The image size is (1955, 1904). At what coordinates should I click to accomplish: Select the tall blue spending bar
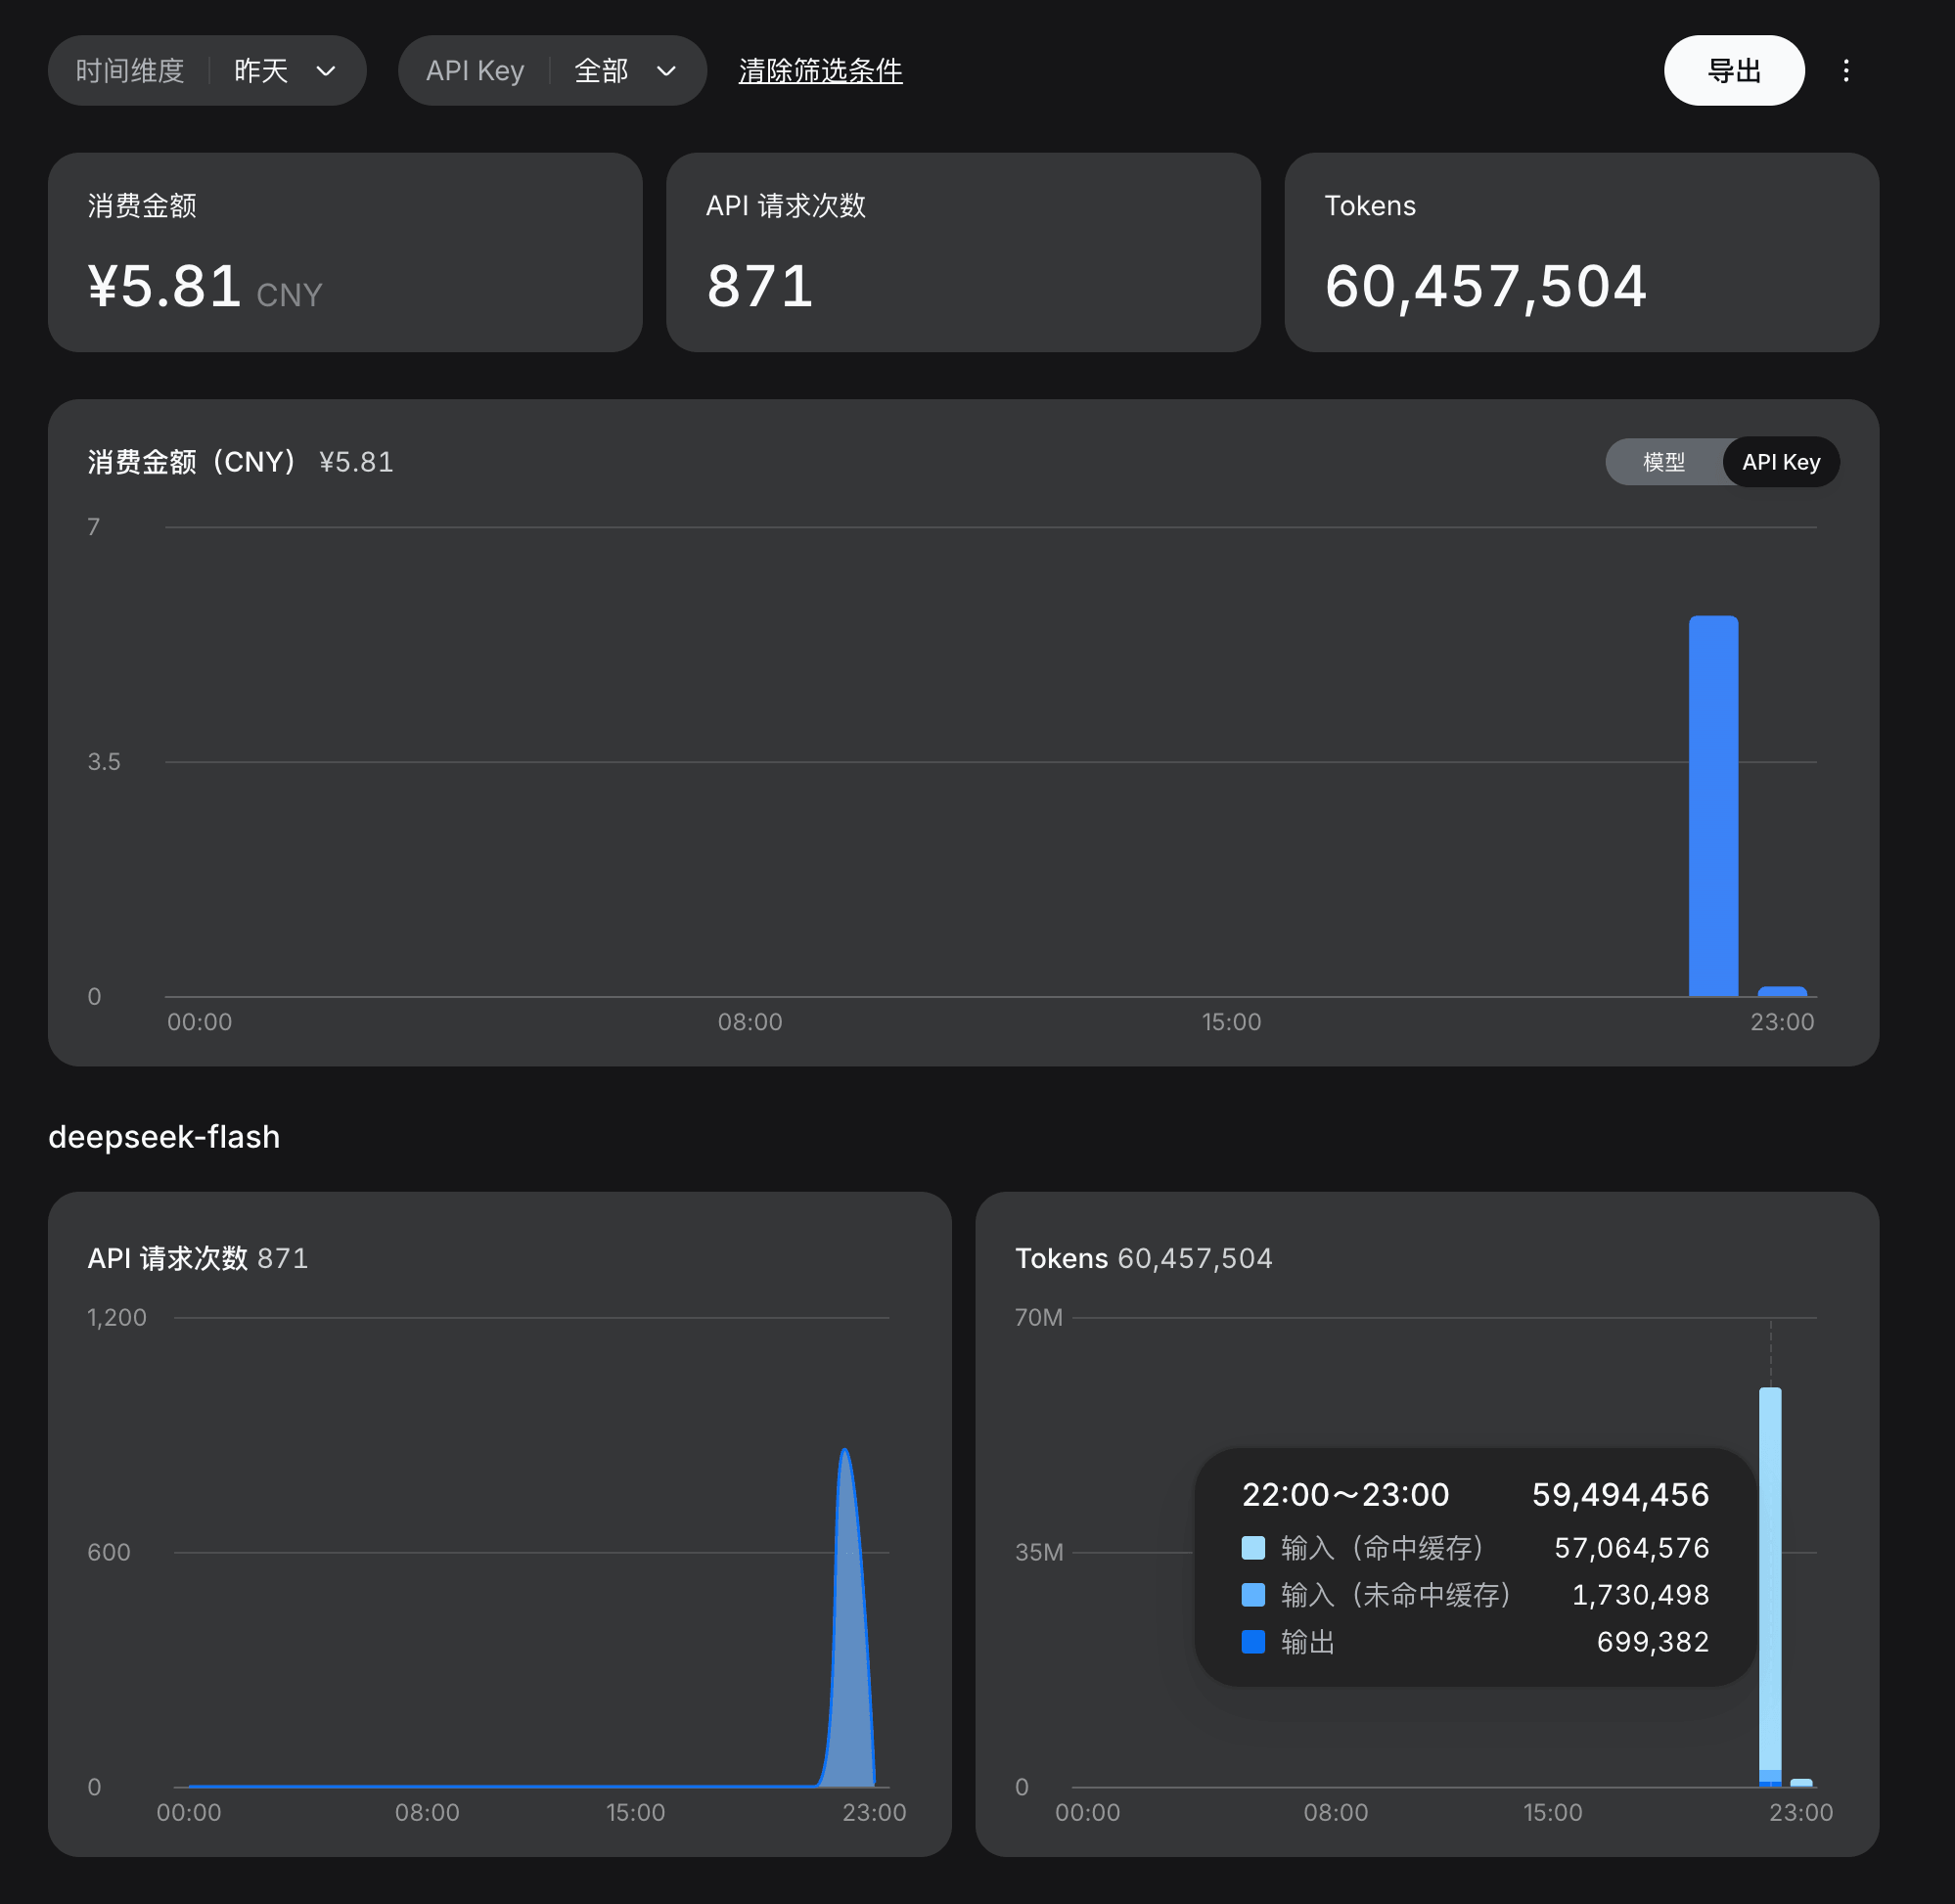1713,806
